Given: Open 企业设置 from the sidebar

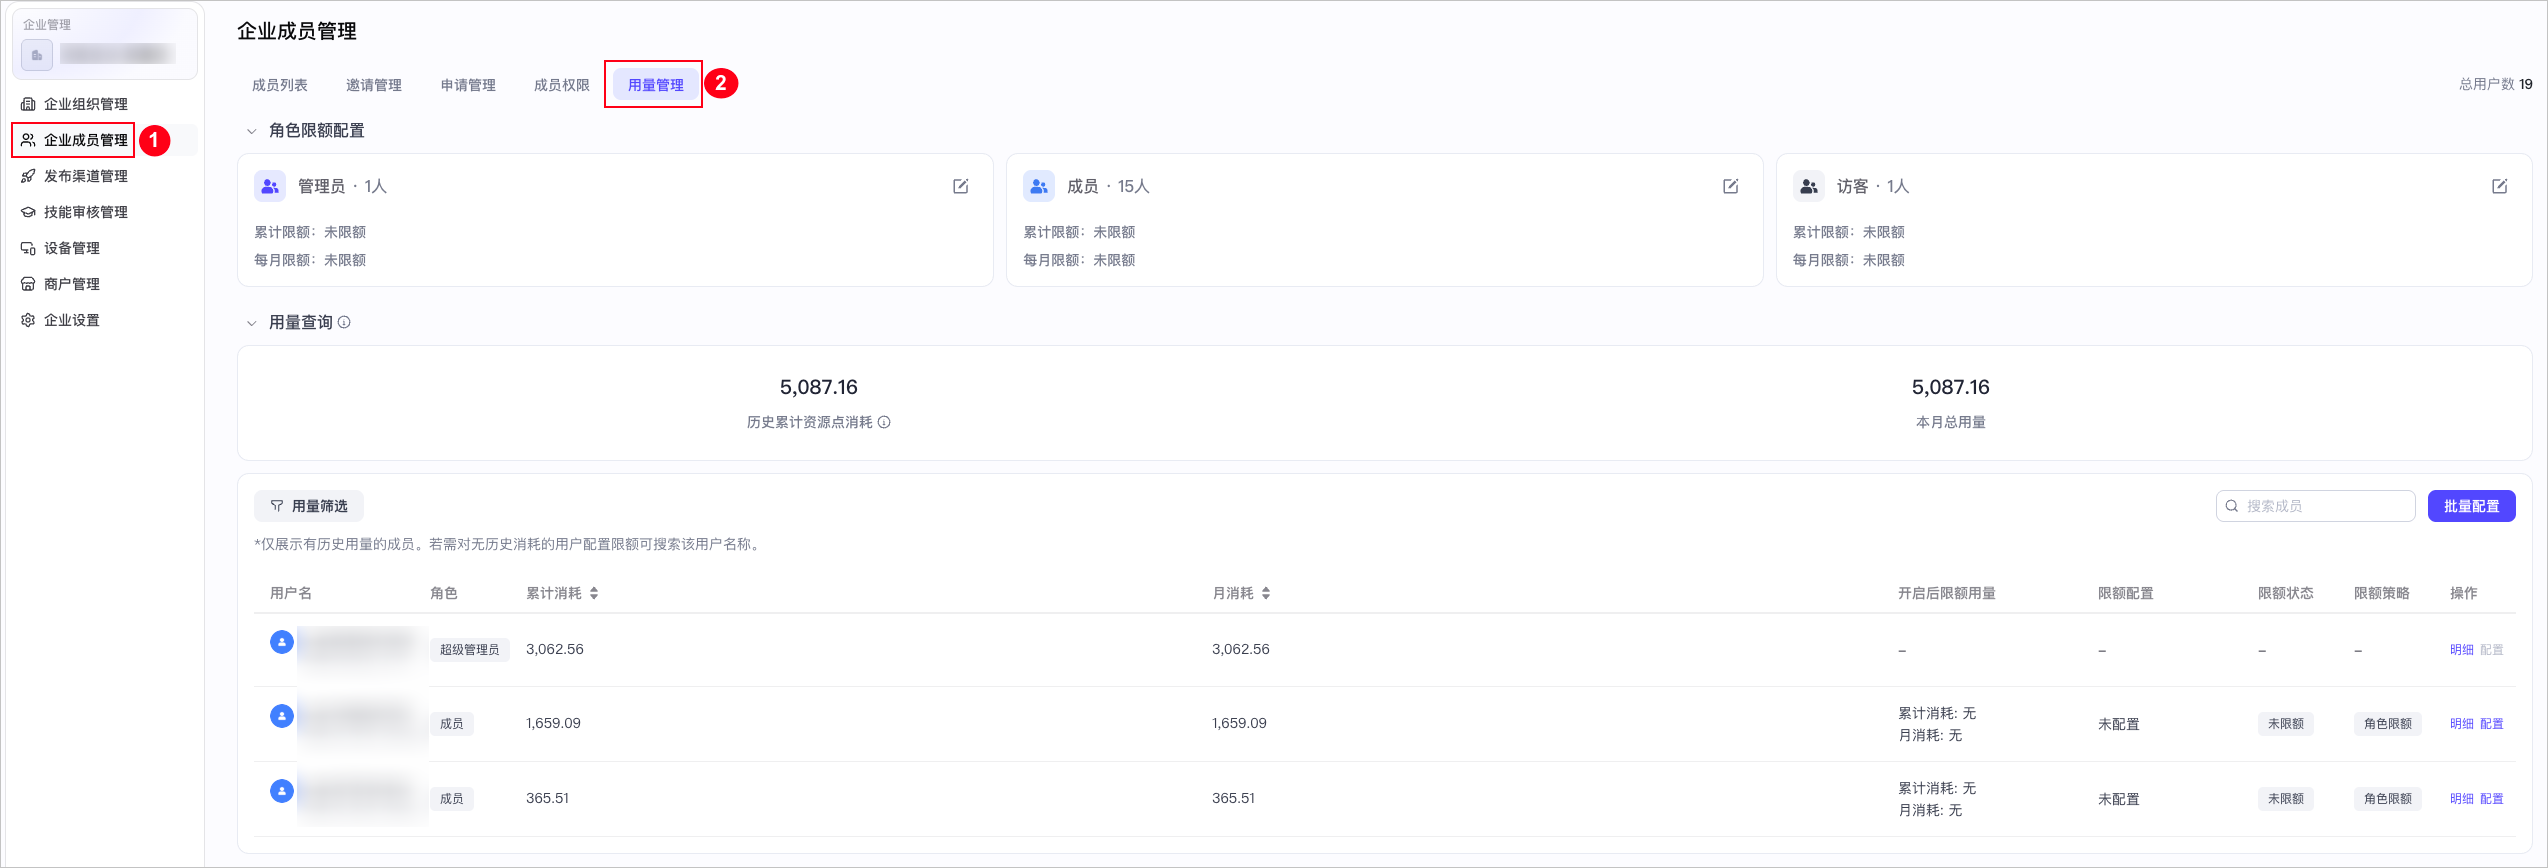Looking at the screenshot, I should [x=71, y=320].
